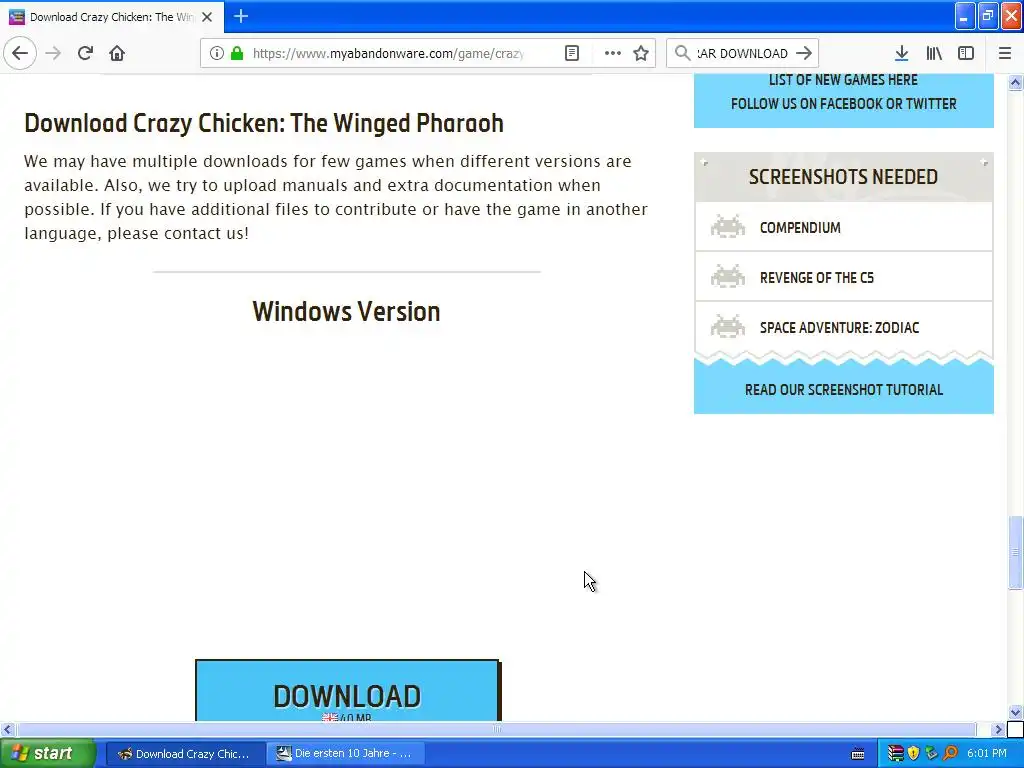Show site information icon in address bar

coord(217,53)
